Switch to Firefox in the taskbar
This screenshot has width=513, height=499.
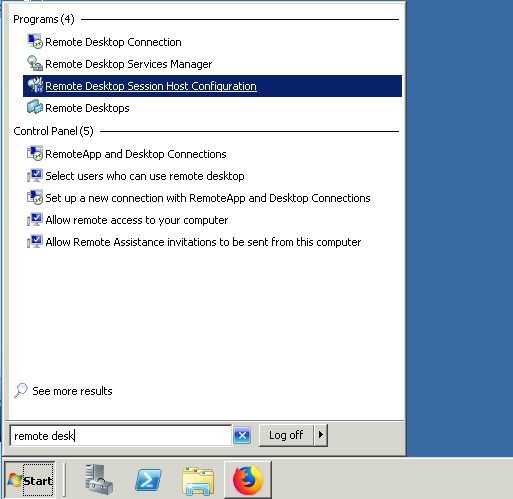pos(248,480)
